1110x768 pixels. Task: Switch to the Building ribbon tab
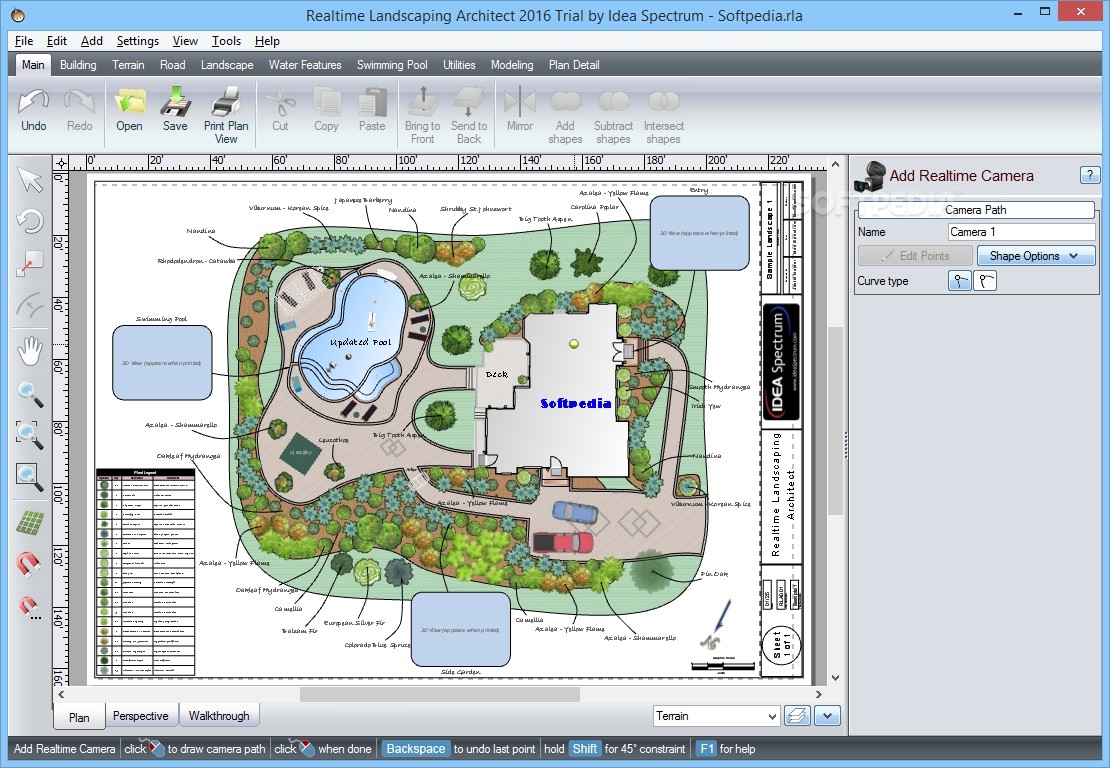click(78, 64)
